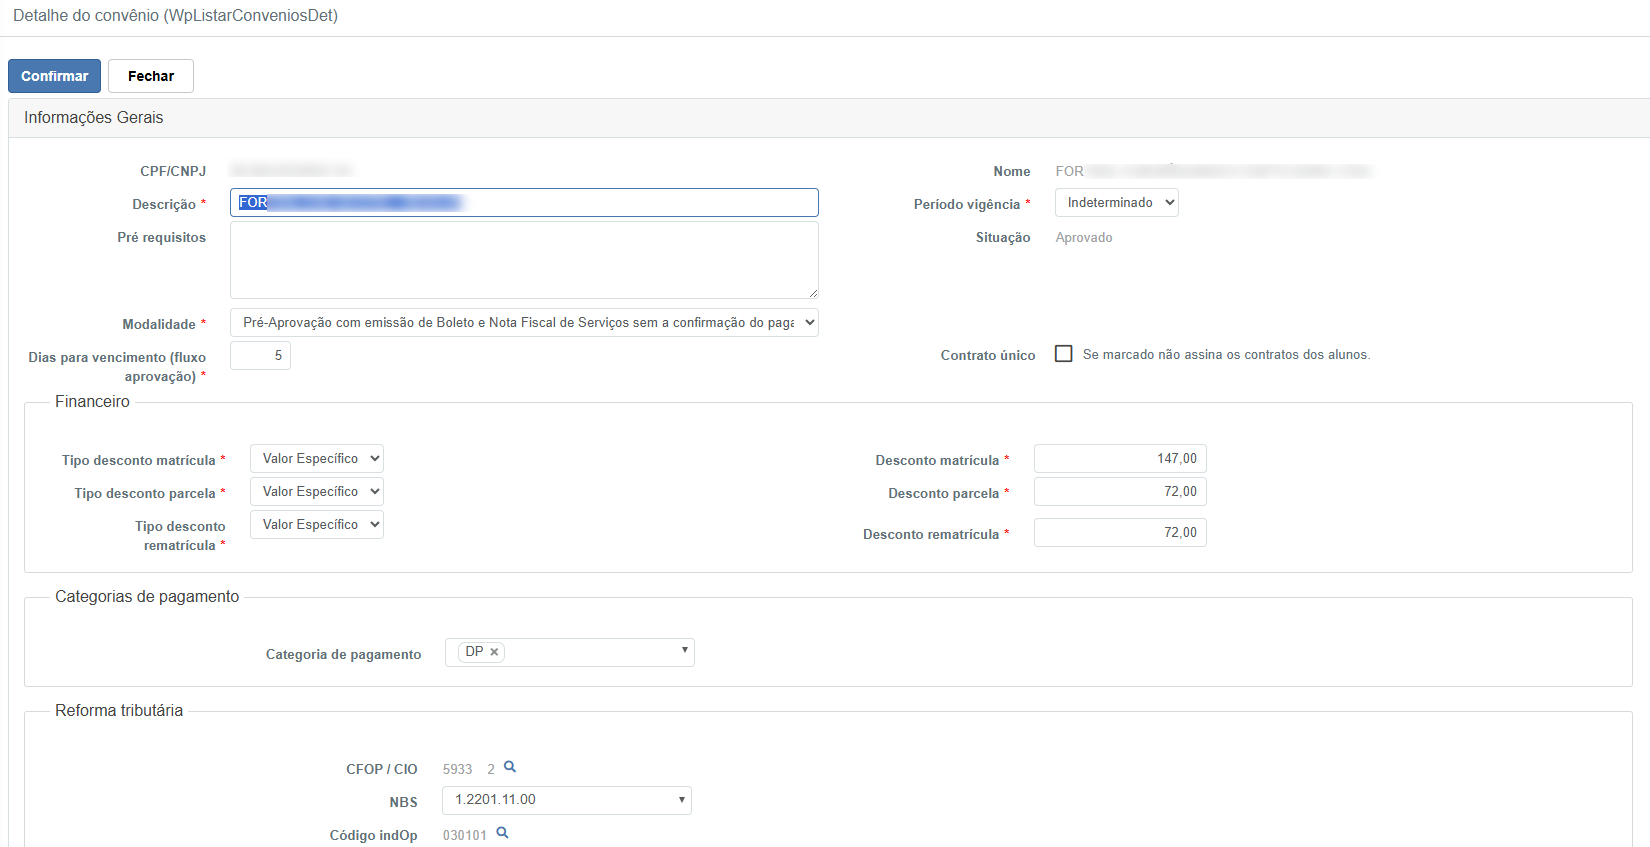1650x847 pixels.
Task: Click the Fechar button
Action: (x=151, y=76)
